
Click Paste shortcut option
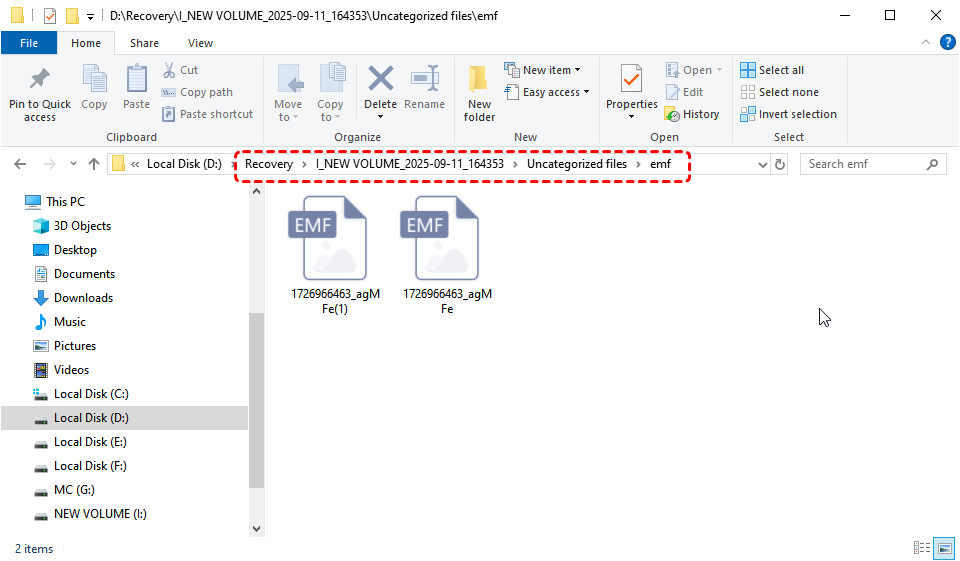point(208,114)
